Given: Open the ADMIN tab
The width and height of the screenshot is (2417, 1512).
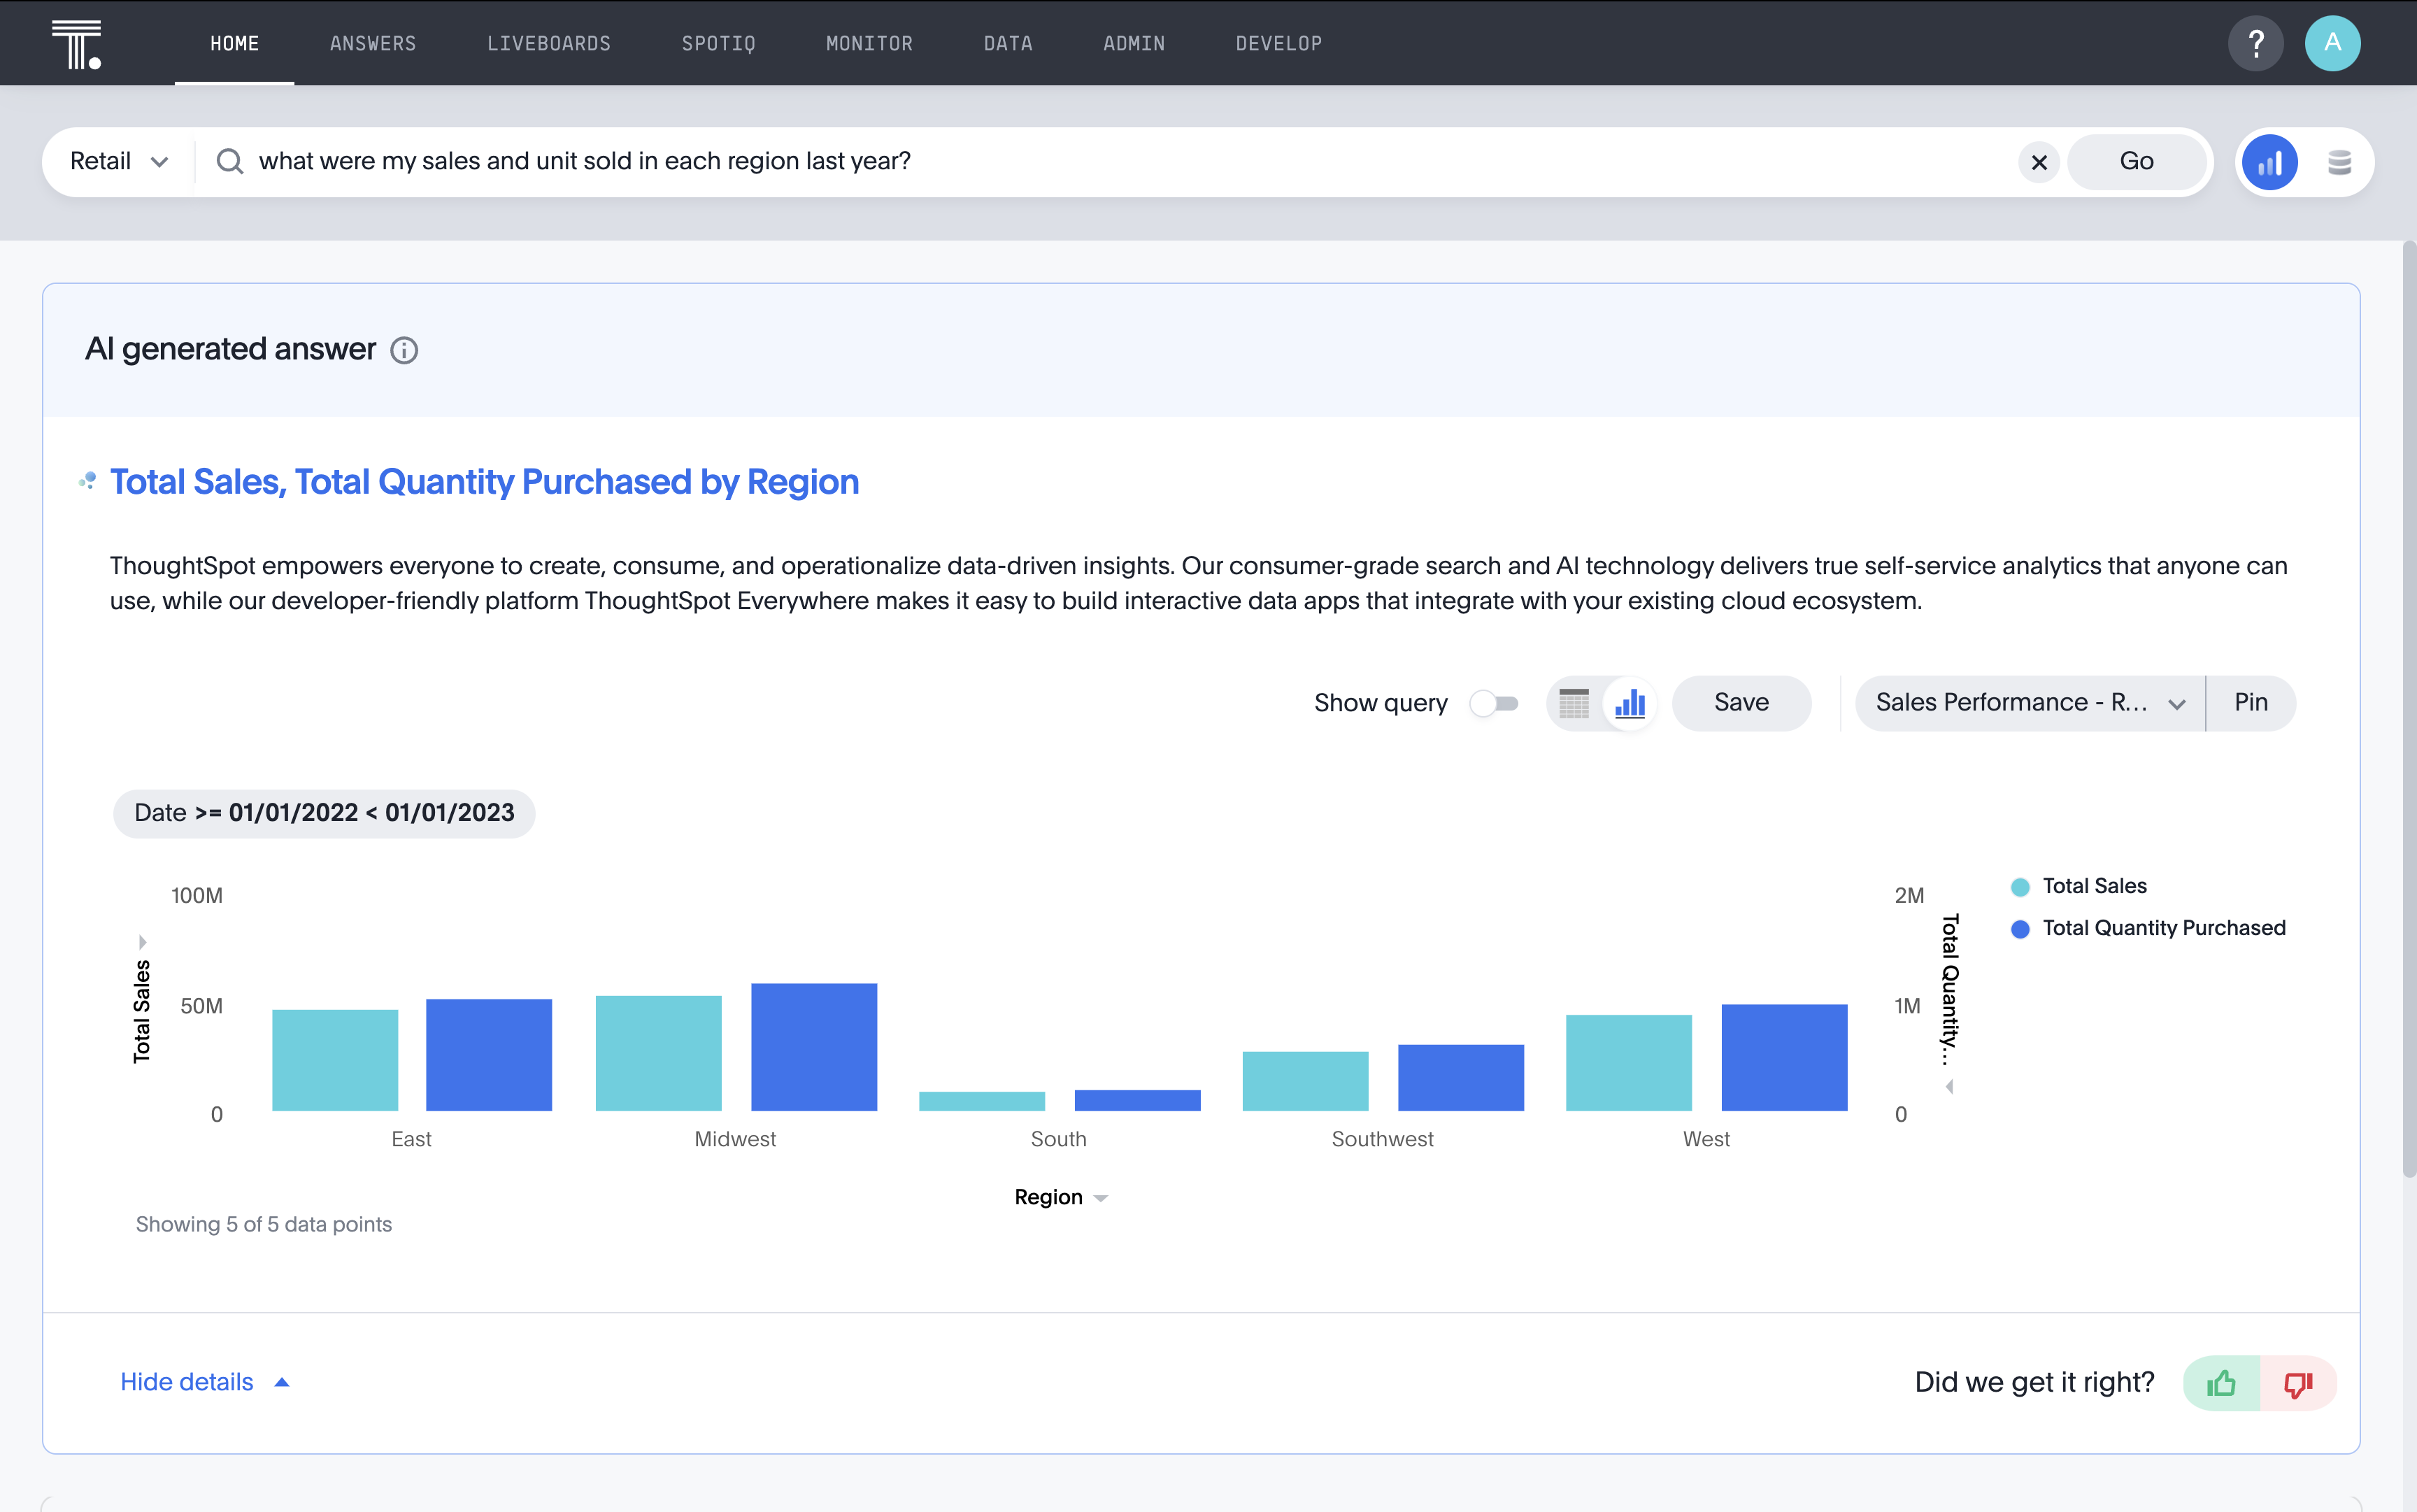Looking at the screenshot, I should 1134,43.
